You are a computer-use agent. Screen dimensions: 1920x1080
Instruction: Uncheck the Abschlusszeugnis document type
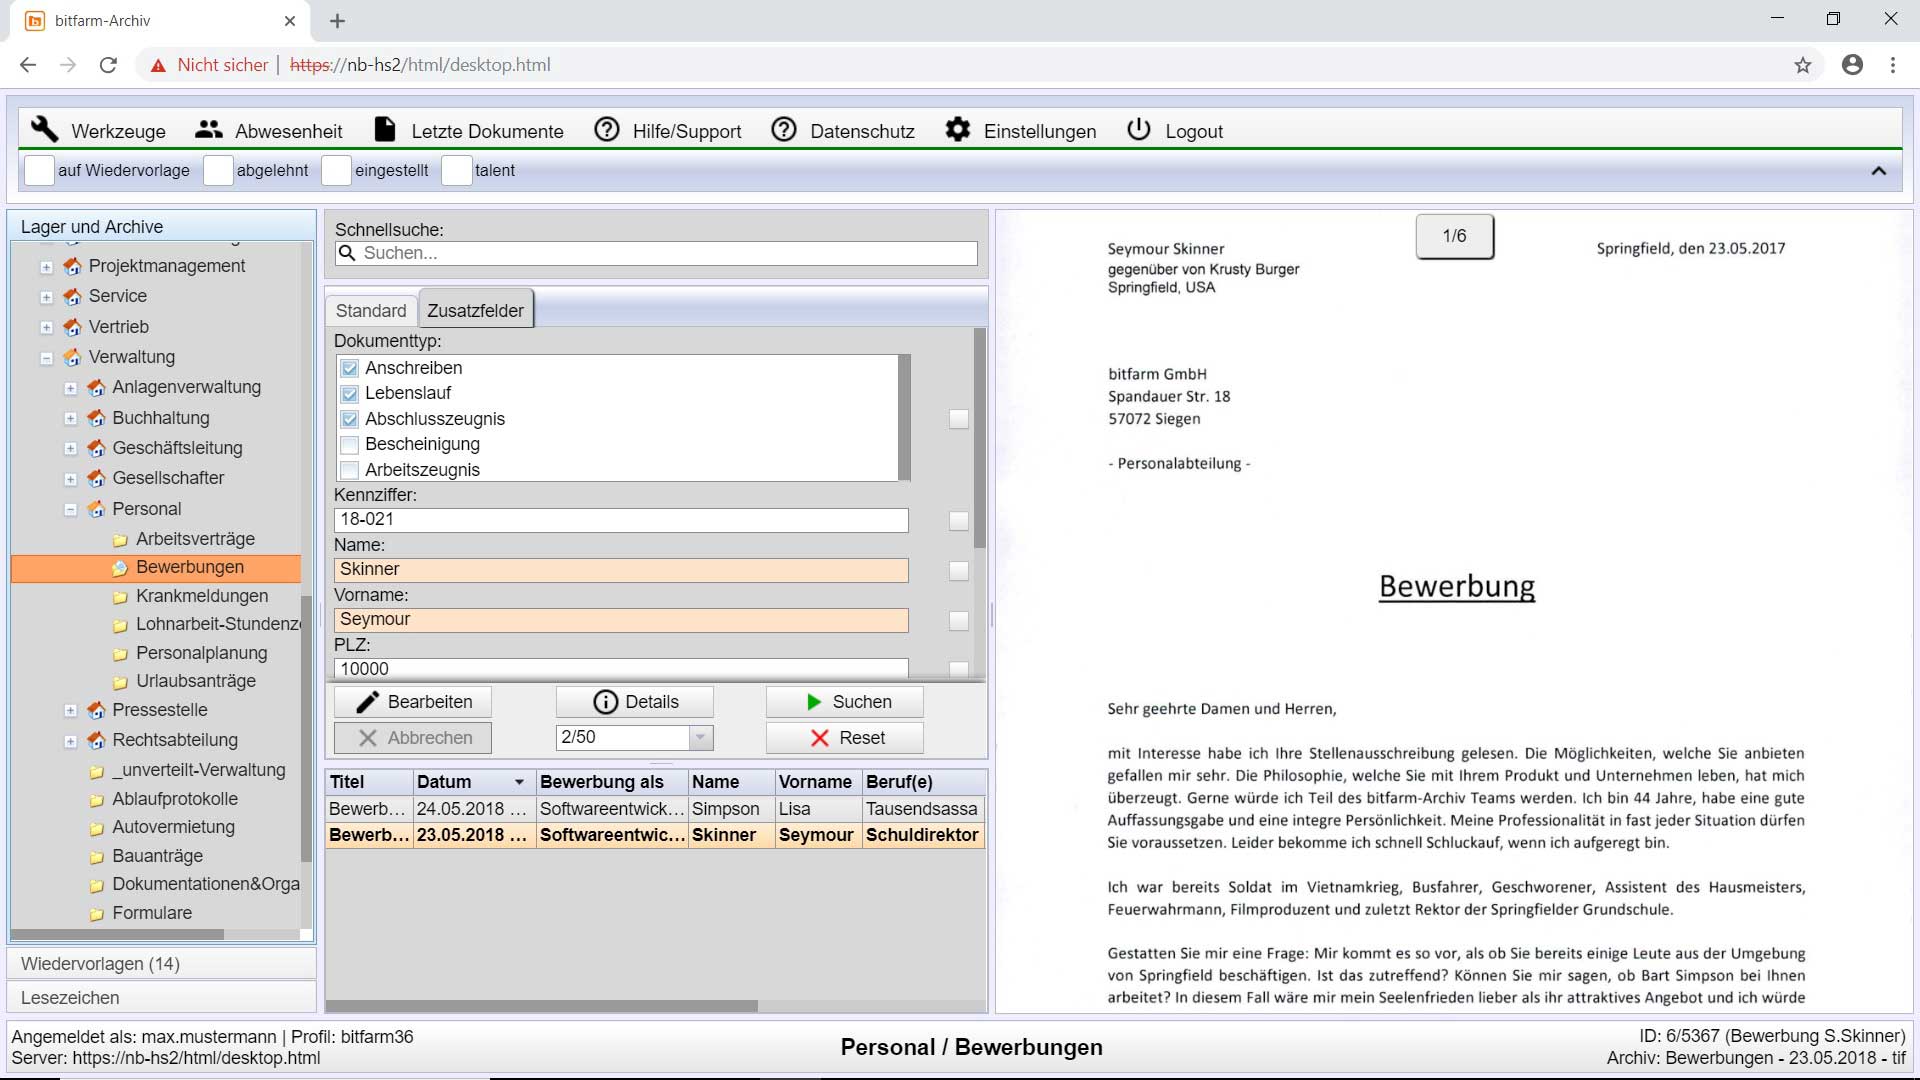pos(349,419)
